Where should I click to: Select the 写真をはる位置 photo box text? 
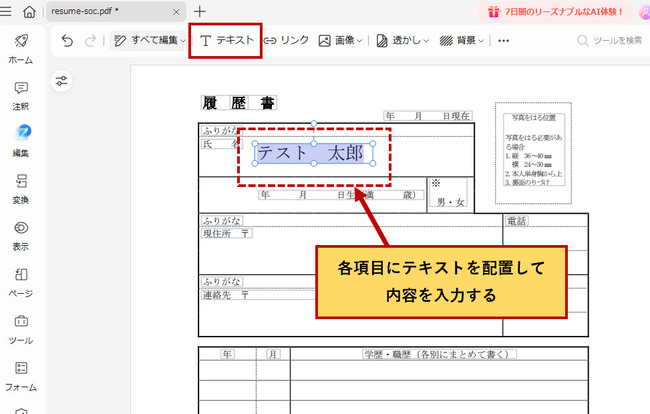(x=534, y=117)
